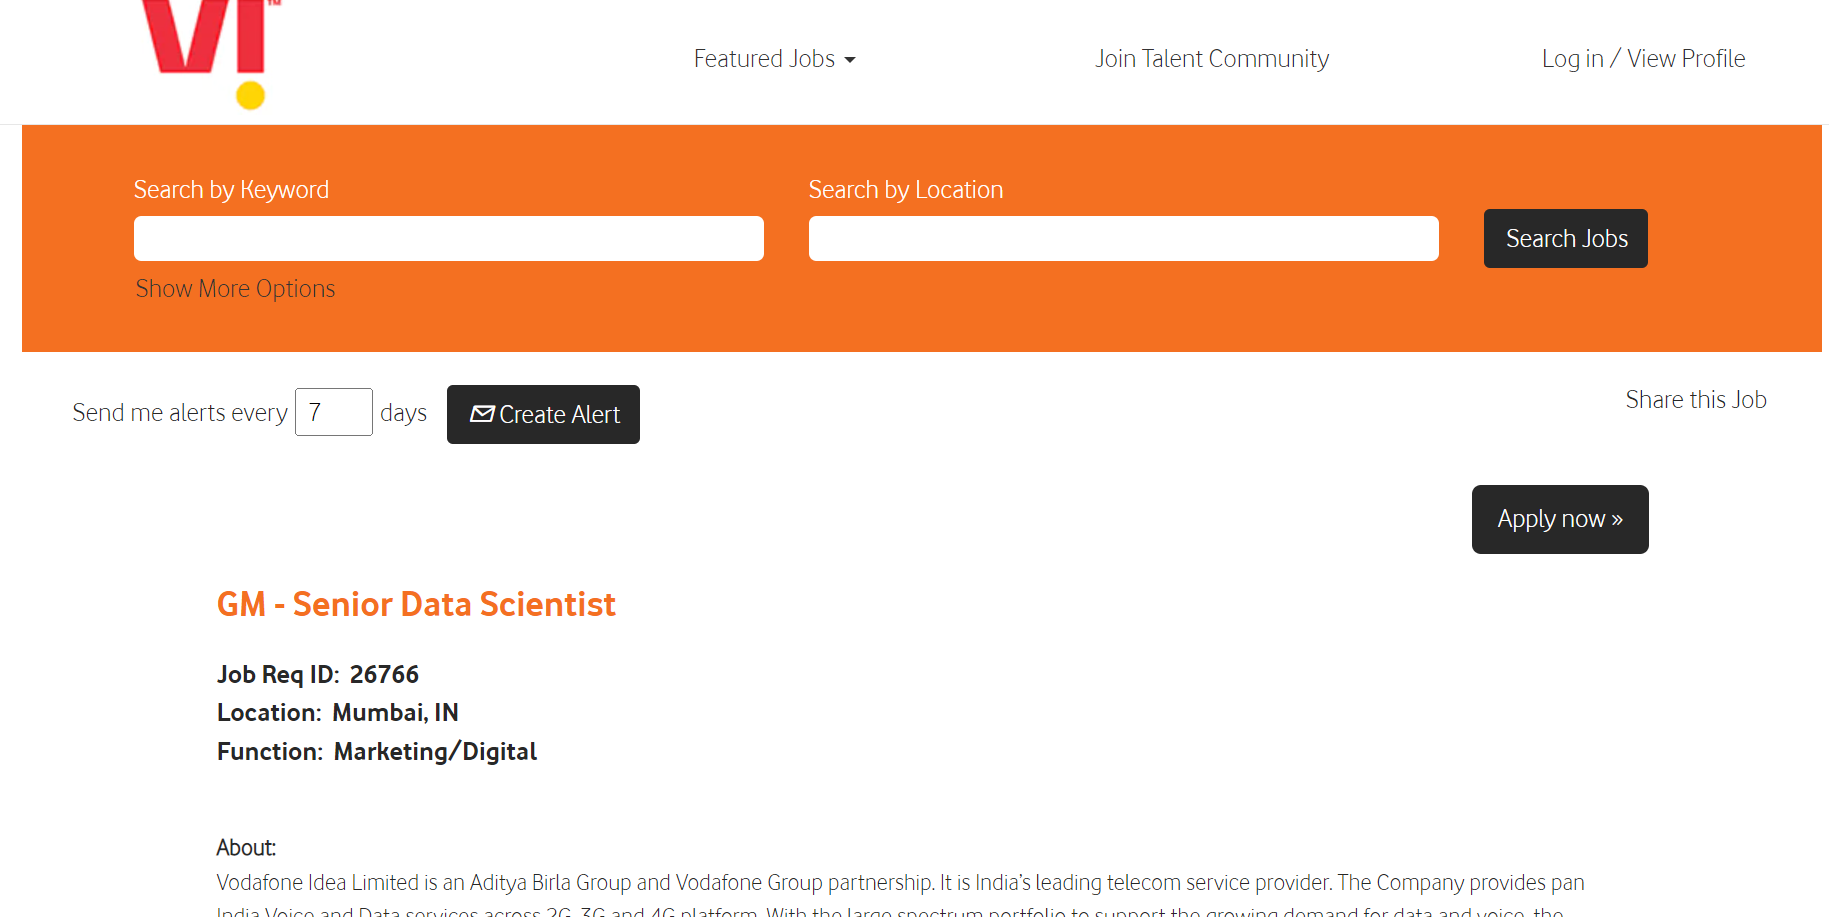Click the Search Jobs button
The height and width of the screenshot is (917, 1829).
1565,239
